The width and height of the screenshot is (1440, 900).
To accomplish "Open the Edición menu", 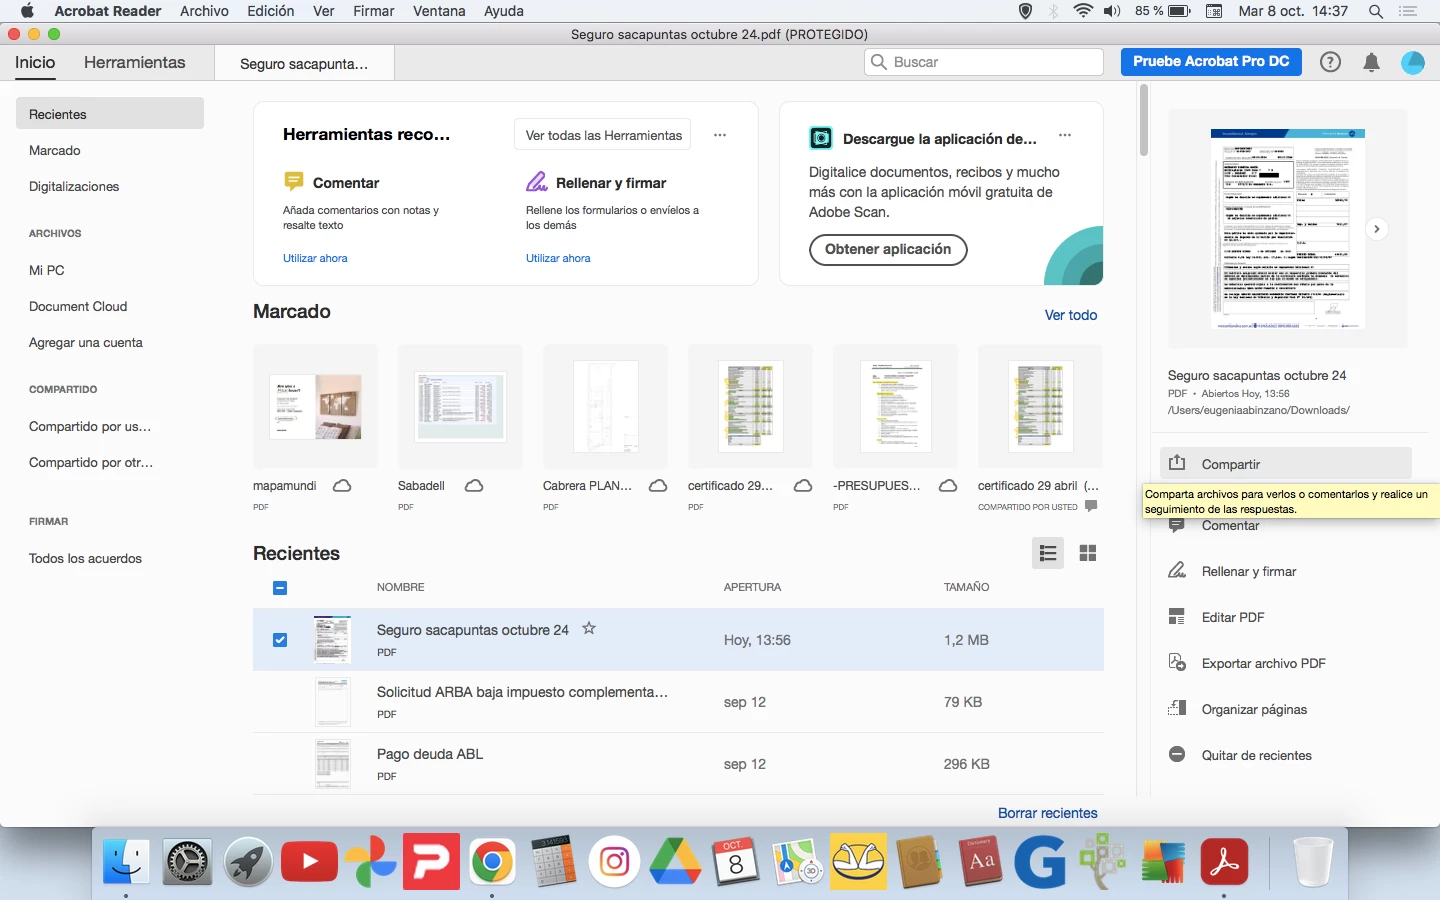I will pos(271,11).
